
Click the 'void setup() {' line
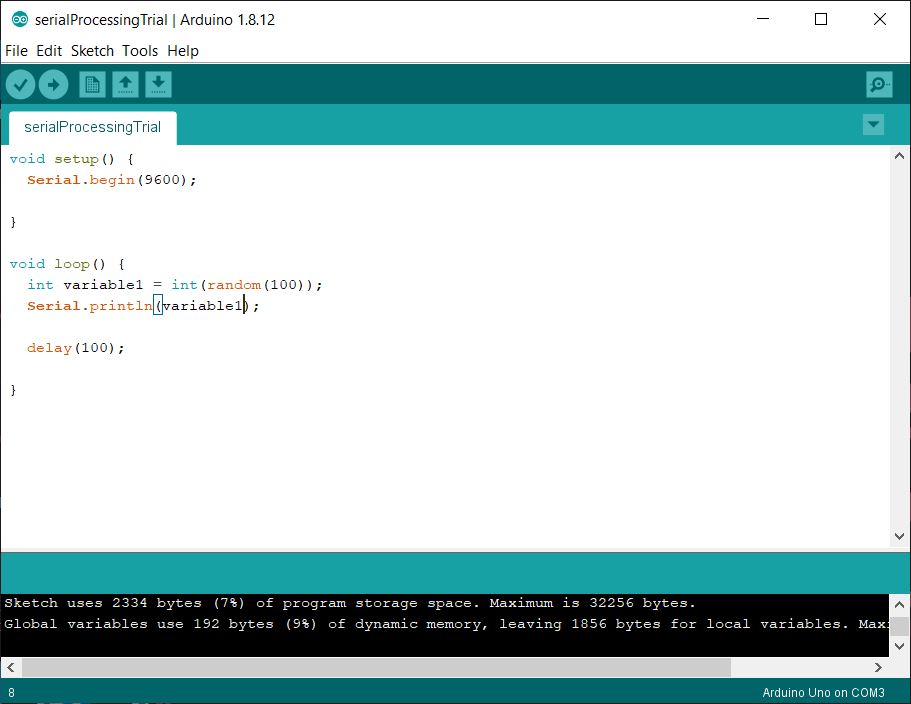click(71, 159)
